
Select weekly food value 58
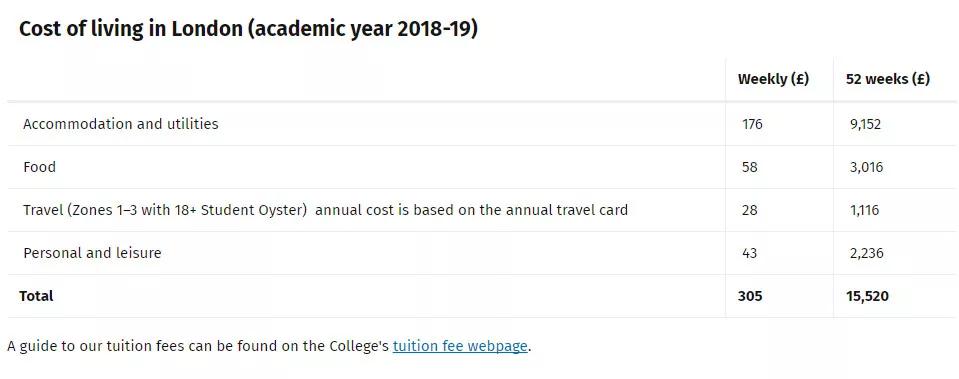tap(749, 167)
